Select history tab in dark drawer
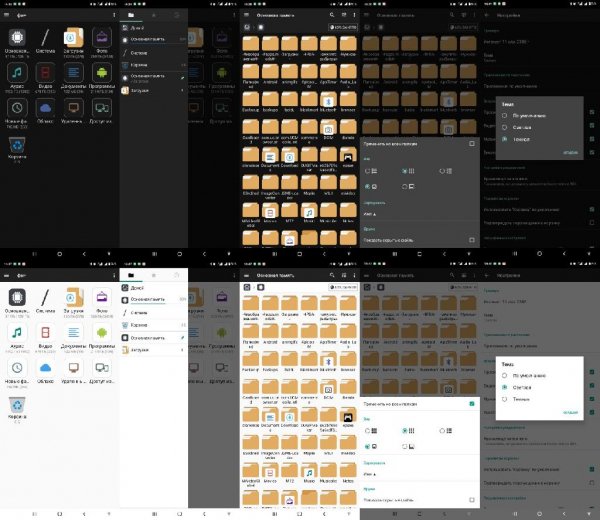 click(x=176, y=15)
